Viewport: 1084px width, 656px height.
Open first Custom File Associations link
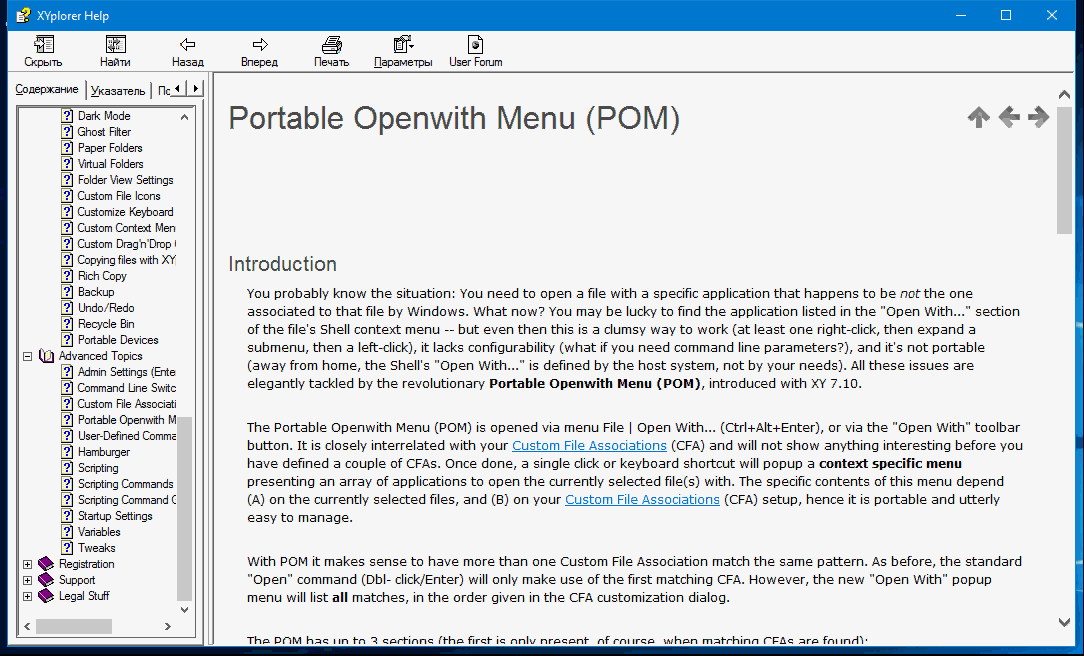coord(589,445)
